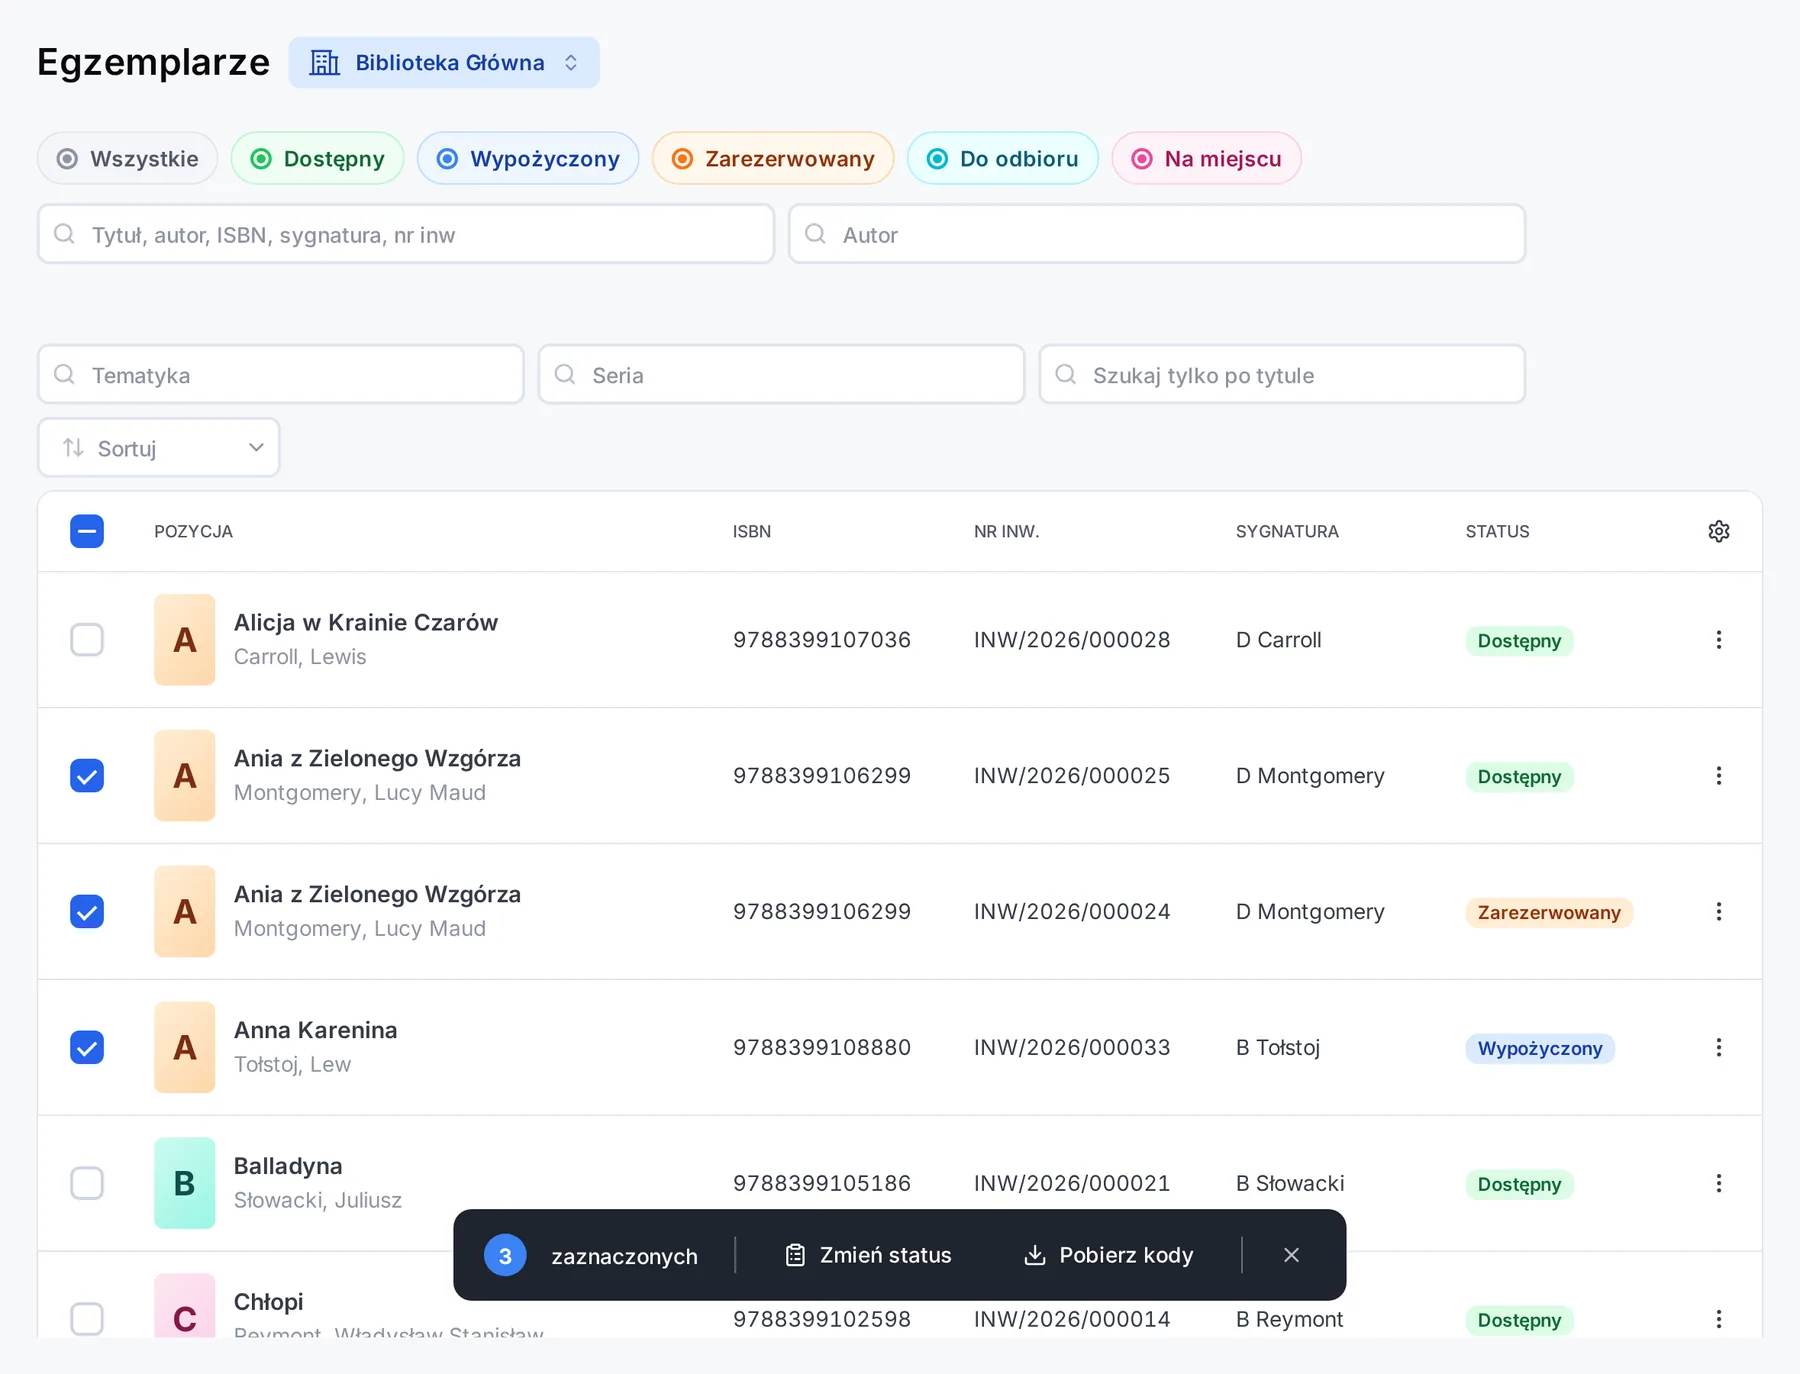Select the Wszystkie filter tab
Viewport: 1800px width, 1374px height.
pos(128,159)
